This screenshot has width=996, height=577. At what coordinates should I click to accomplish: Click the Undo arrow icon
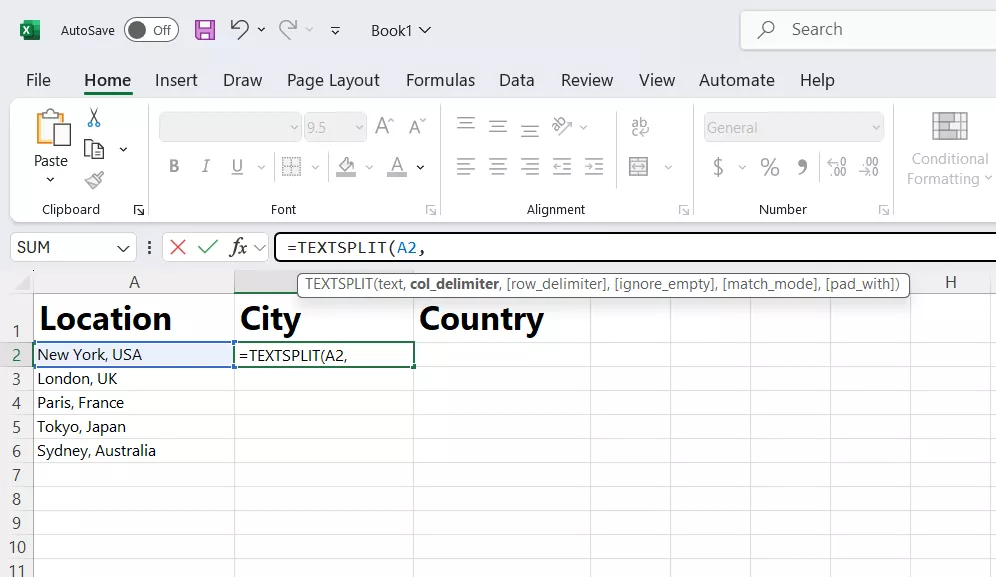[240, 30]
